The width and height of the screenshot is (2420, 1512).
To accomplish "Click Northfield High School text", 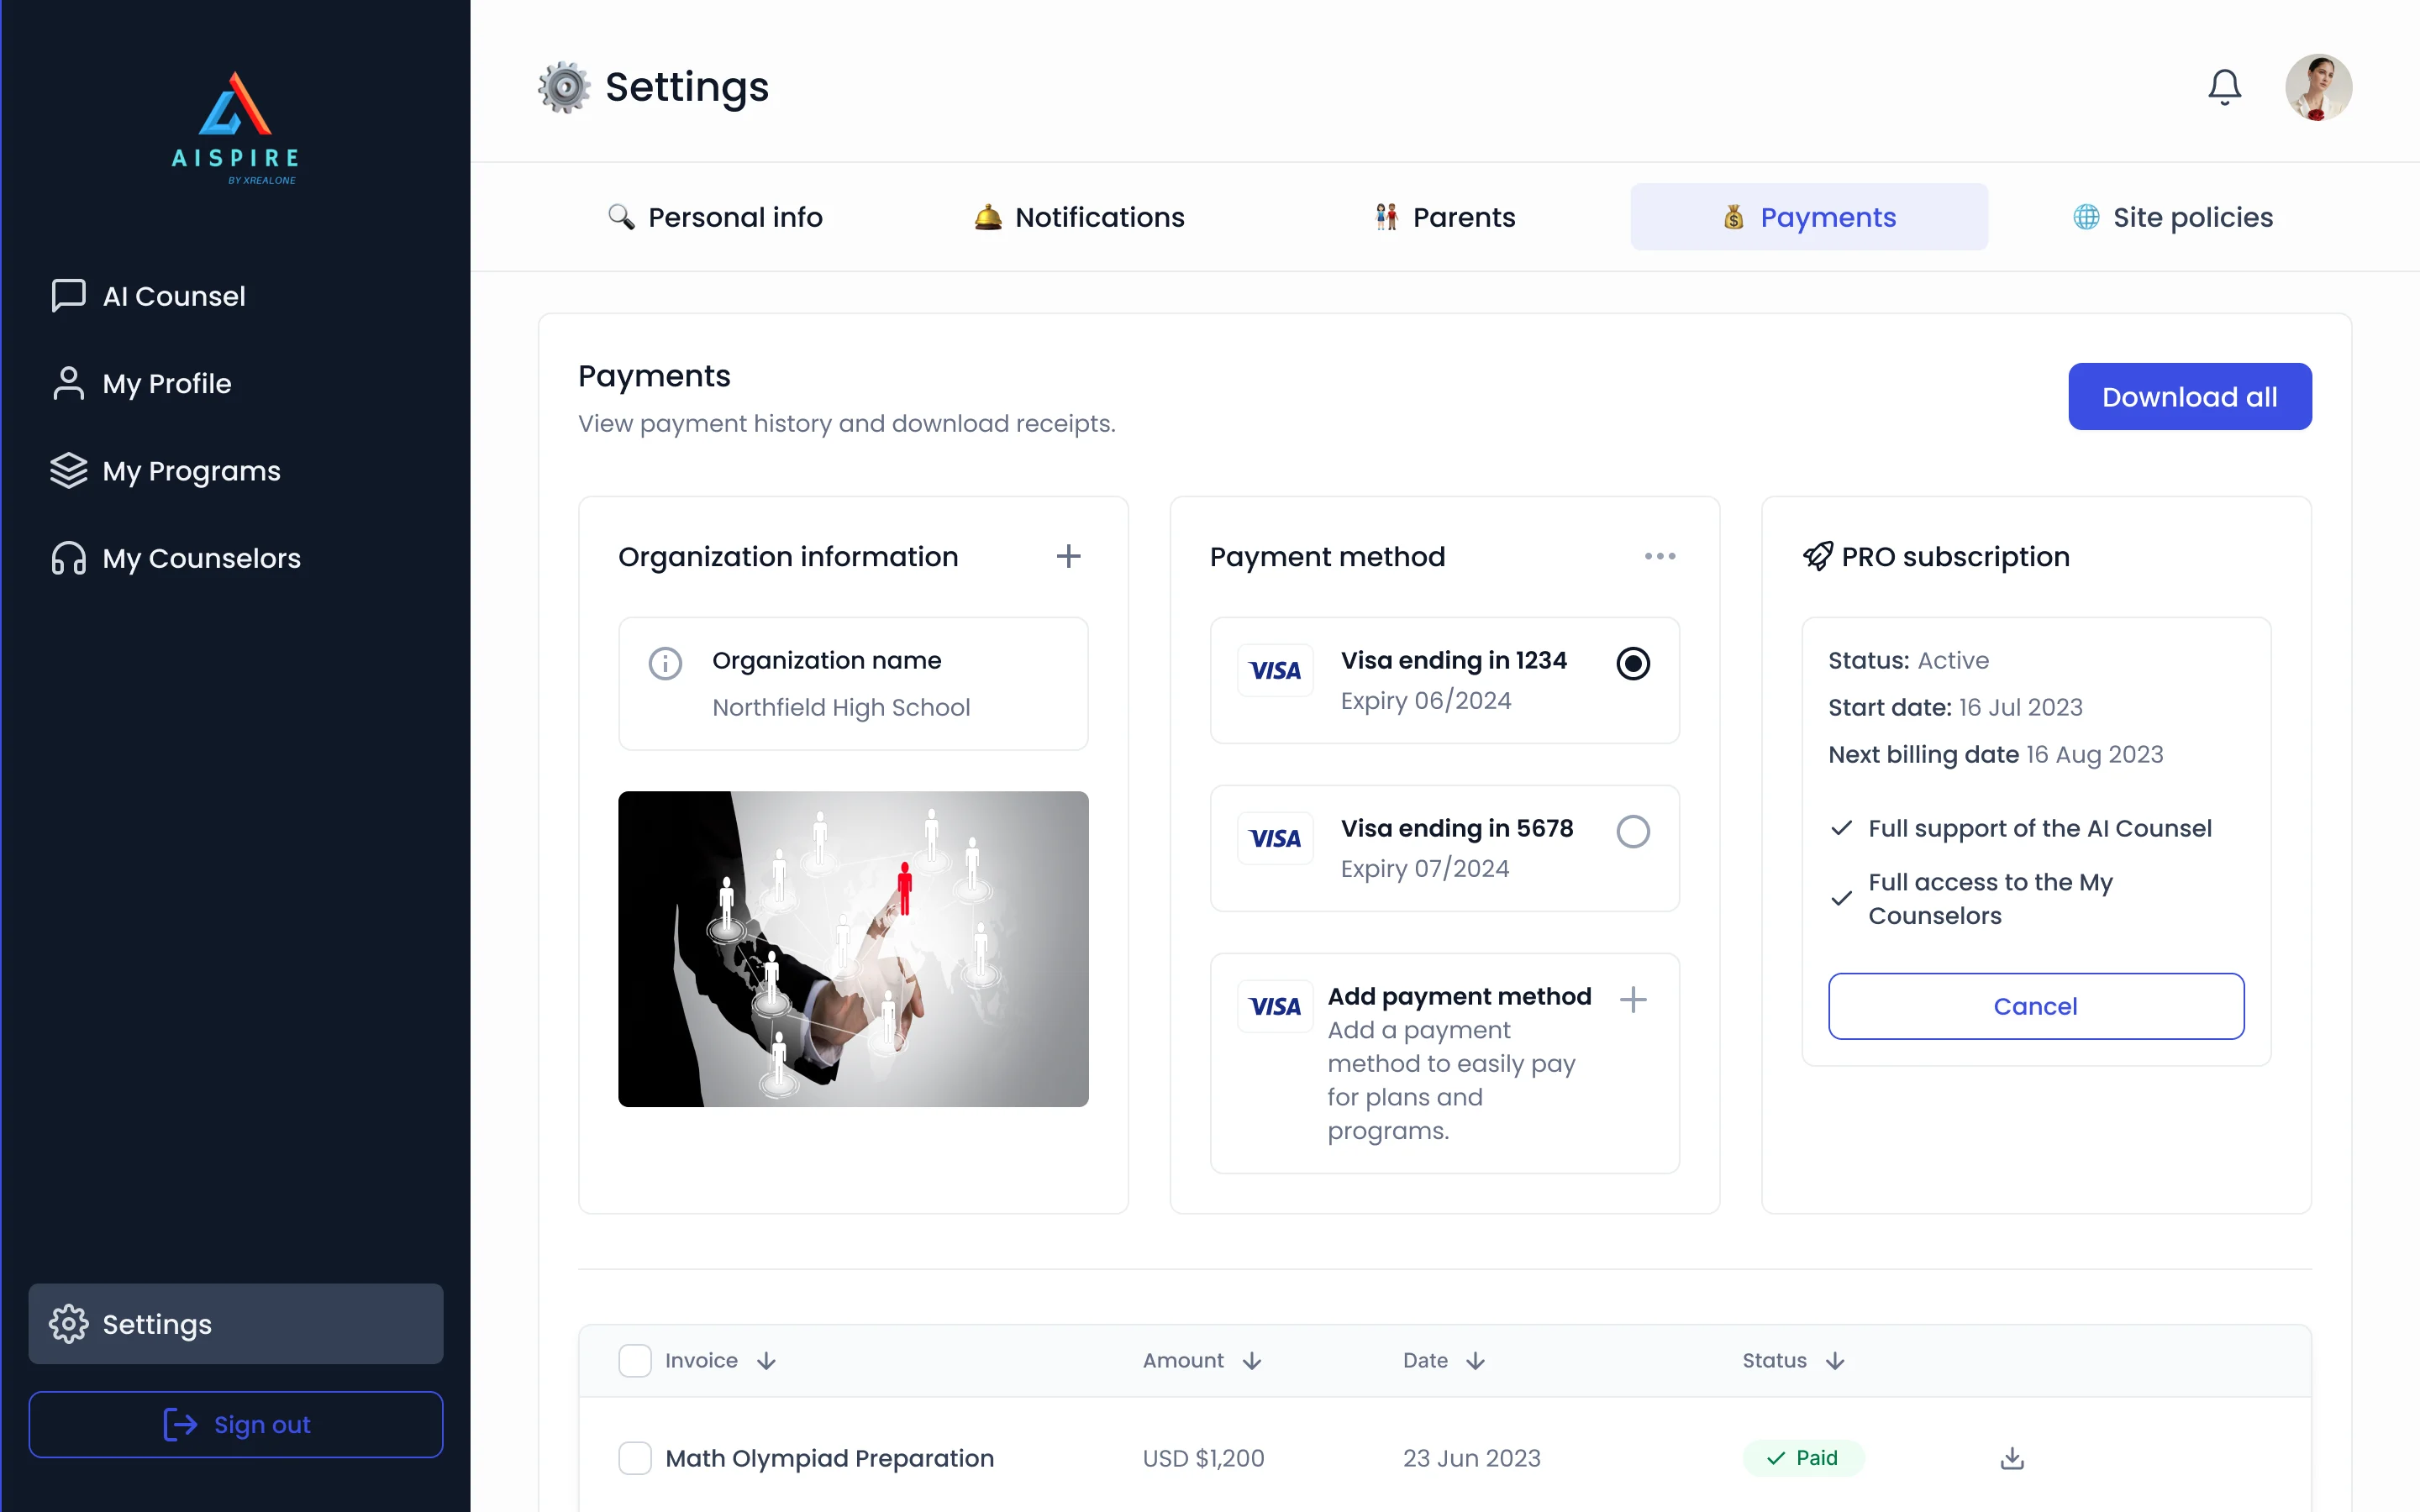I will 841,707.
